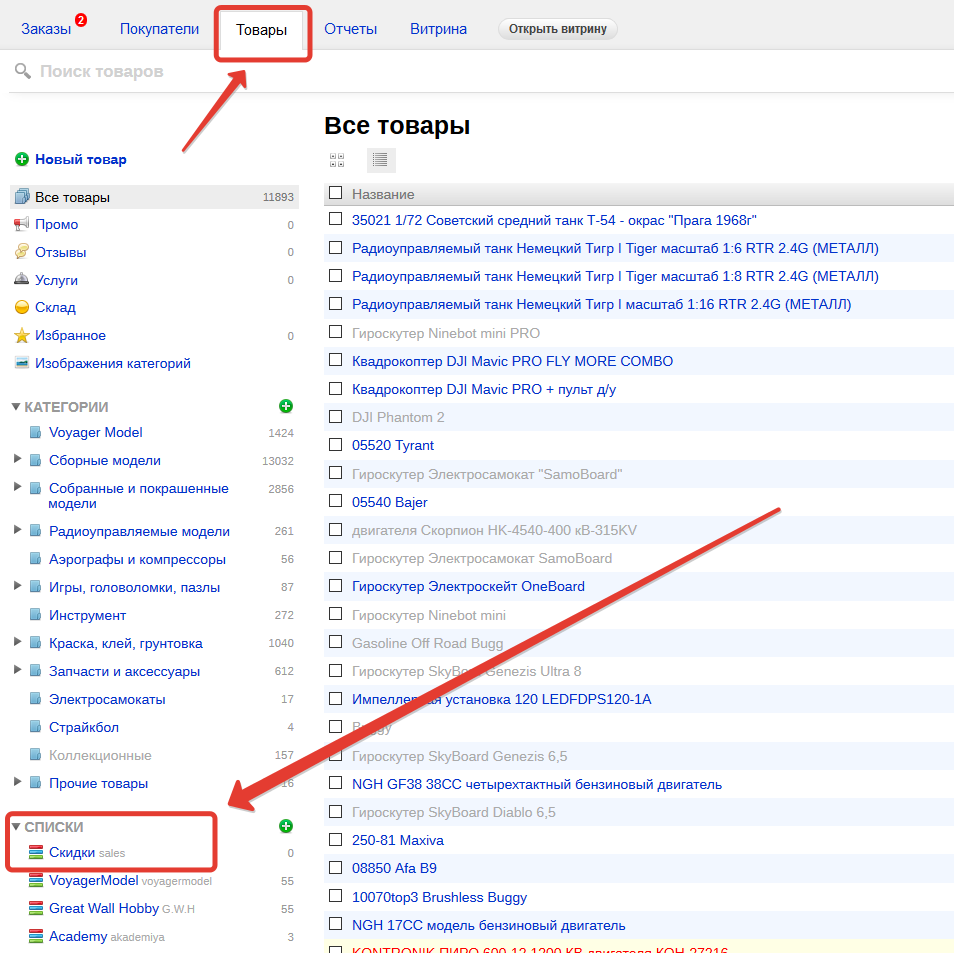Add a new category with green plus
The image size is (954, 953).
[x=286, y=406]
